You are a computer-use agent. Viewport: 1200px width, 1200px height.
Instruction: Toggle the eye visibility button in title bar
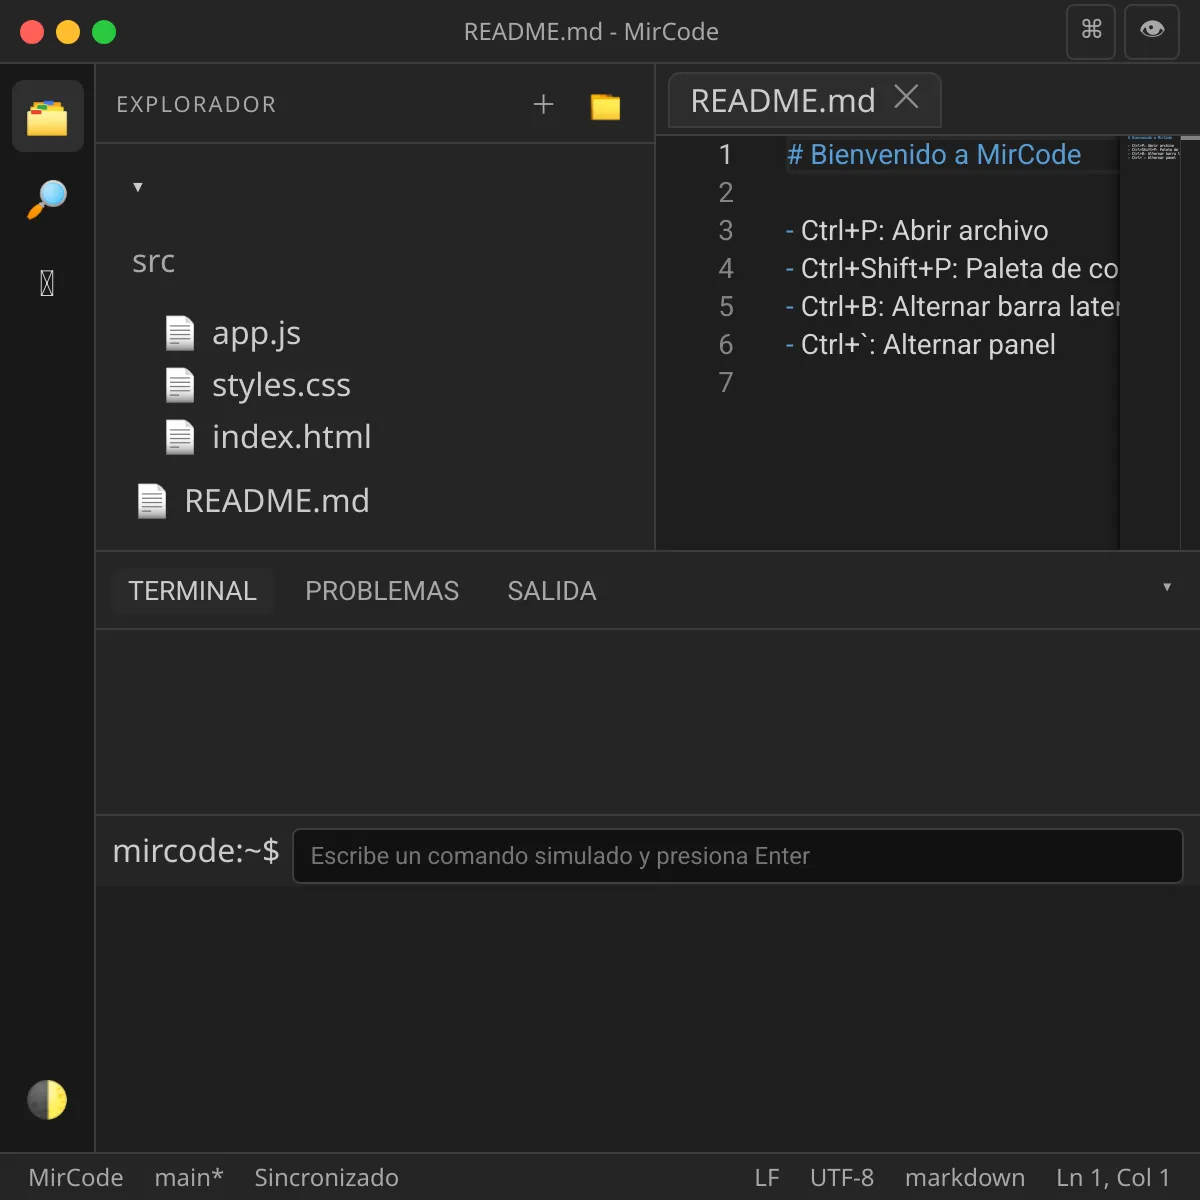coord(1152,31)
